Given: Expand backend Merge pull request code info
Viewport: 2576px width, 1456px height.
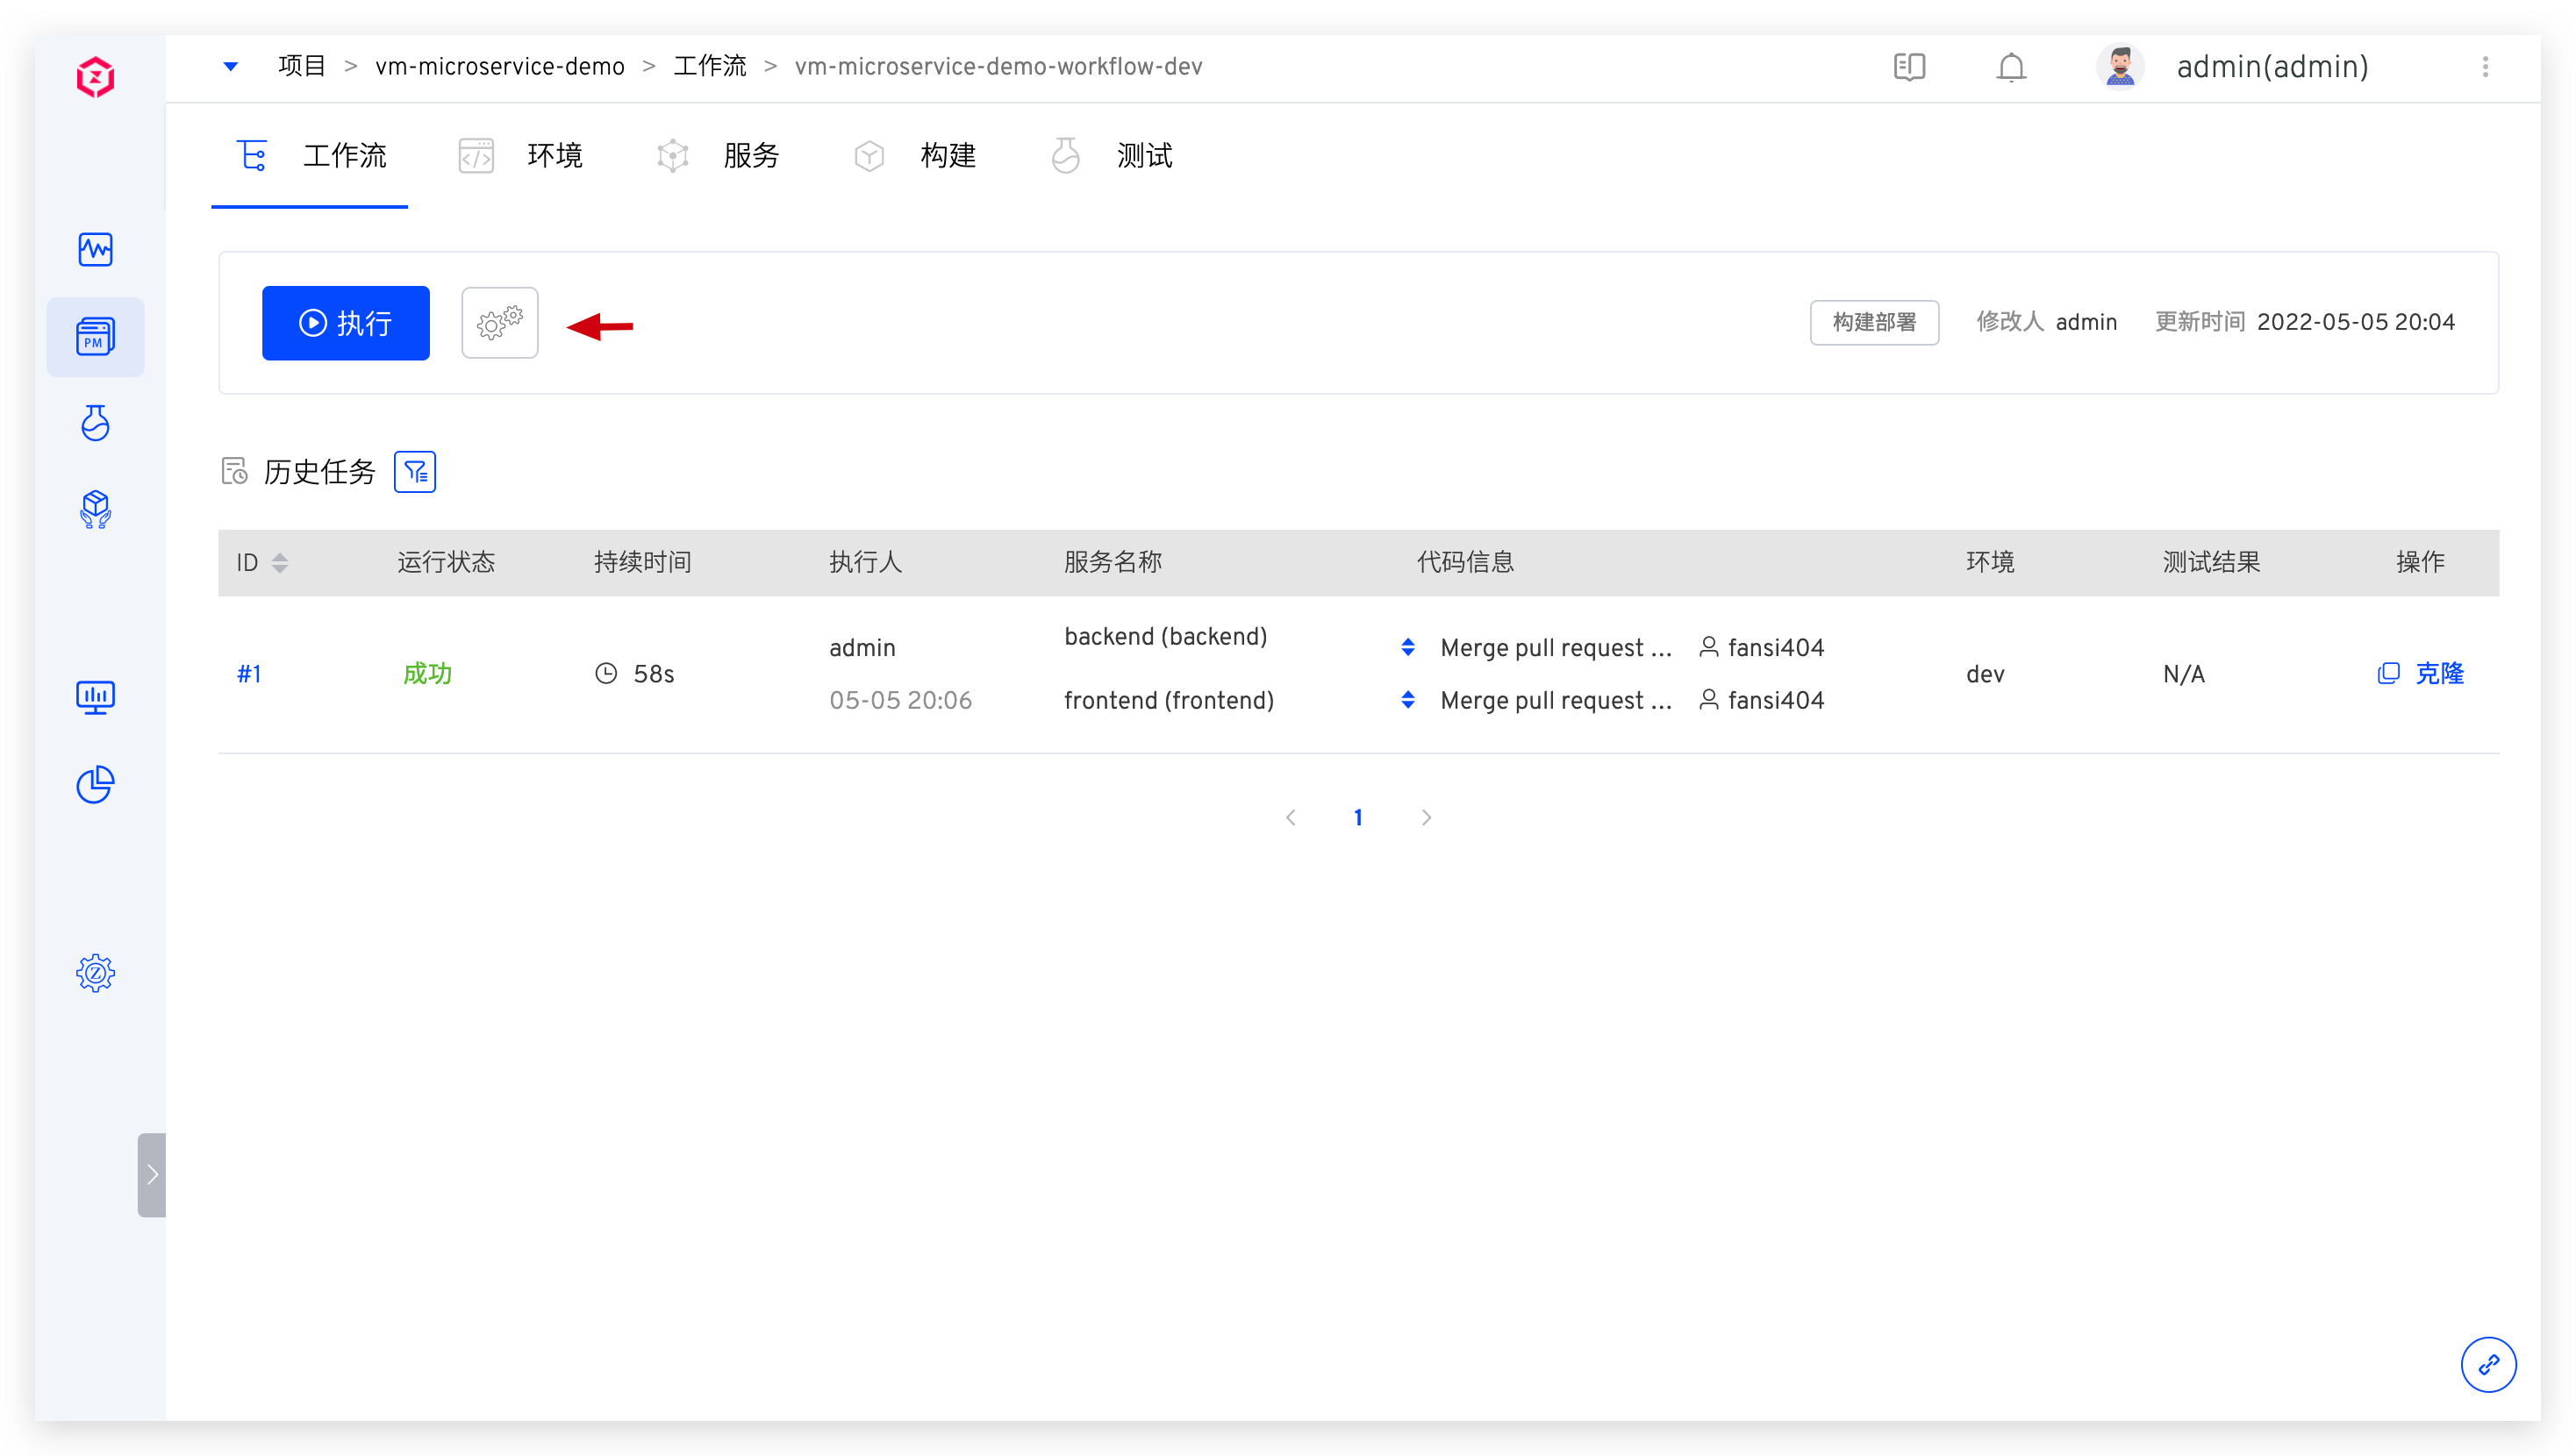Looking at the screenshot, I should click(x=1407, y=648).
